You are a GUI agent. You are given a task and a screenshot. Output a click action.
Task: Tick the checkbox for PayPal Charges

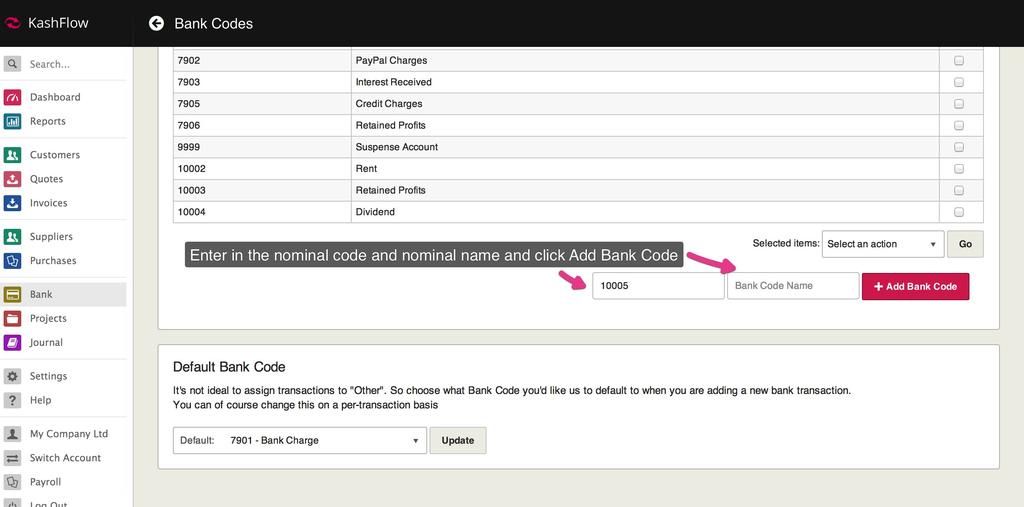click(x=959, y=60)
